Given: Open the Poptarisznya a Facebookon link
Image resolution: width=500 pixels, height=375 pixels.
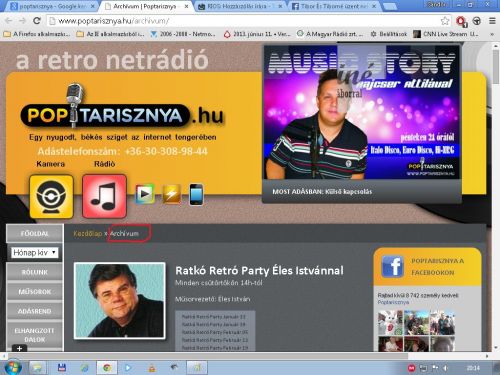Looking at the screenshot, I should coord(438,267).
